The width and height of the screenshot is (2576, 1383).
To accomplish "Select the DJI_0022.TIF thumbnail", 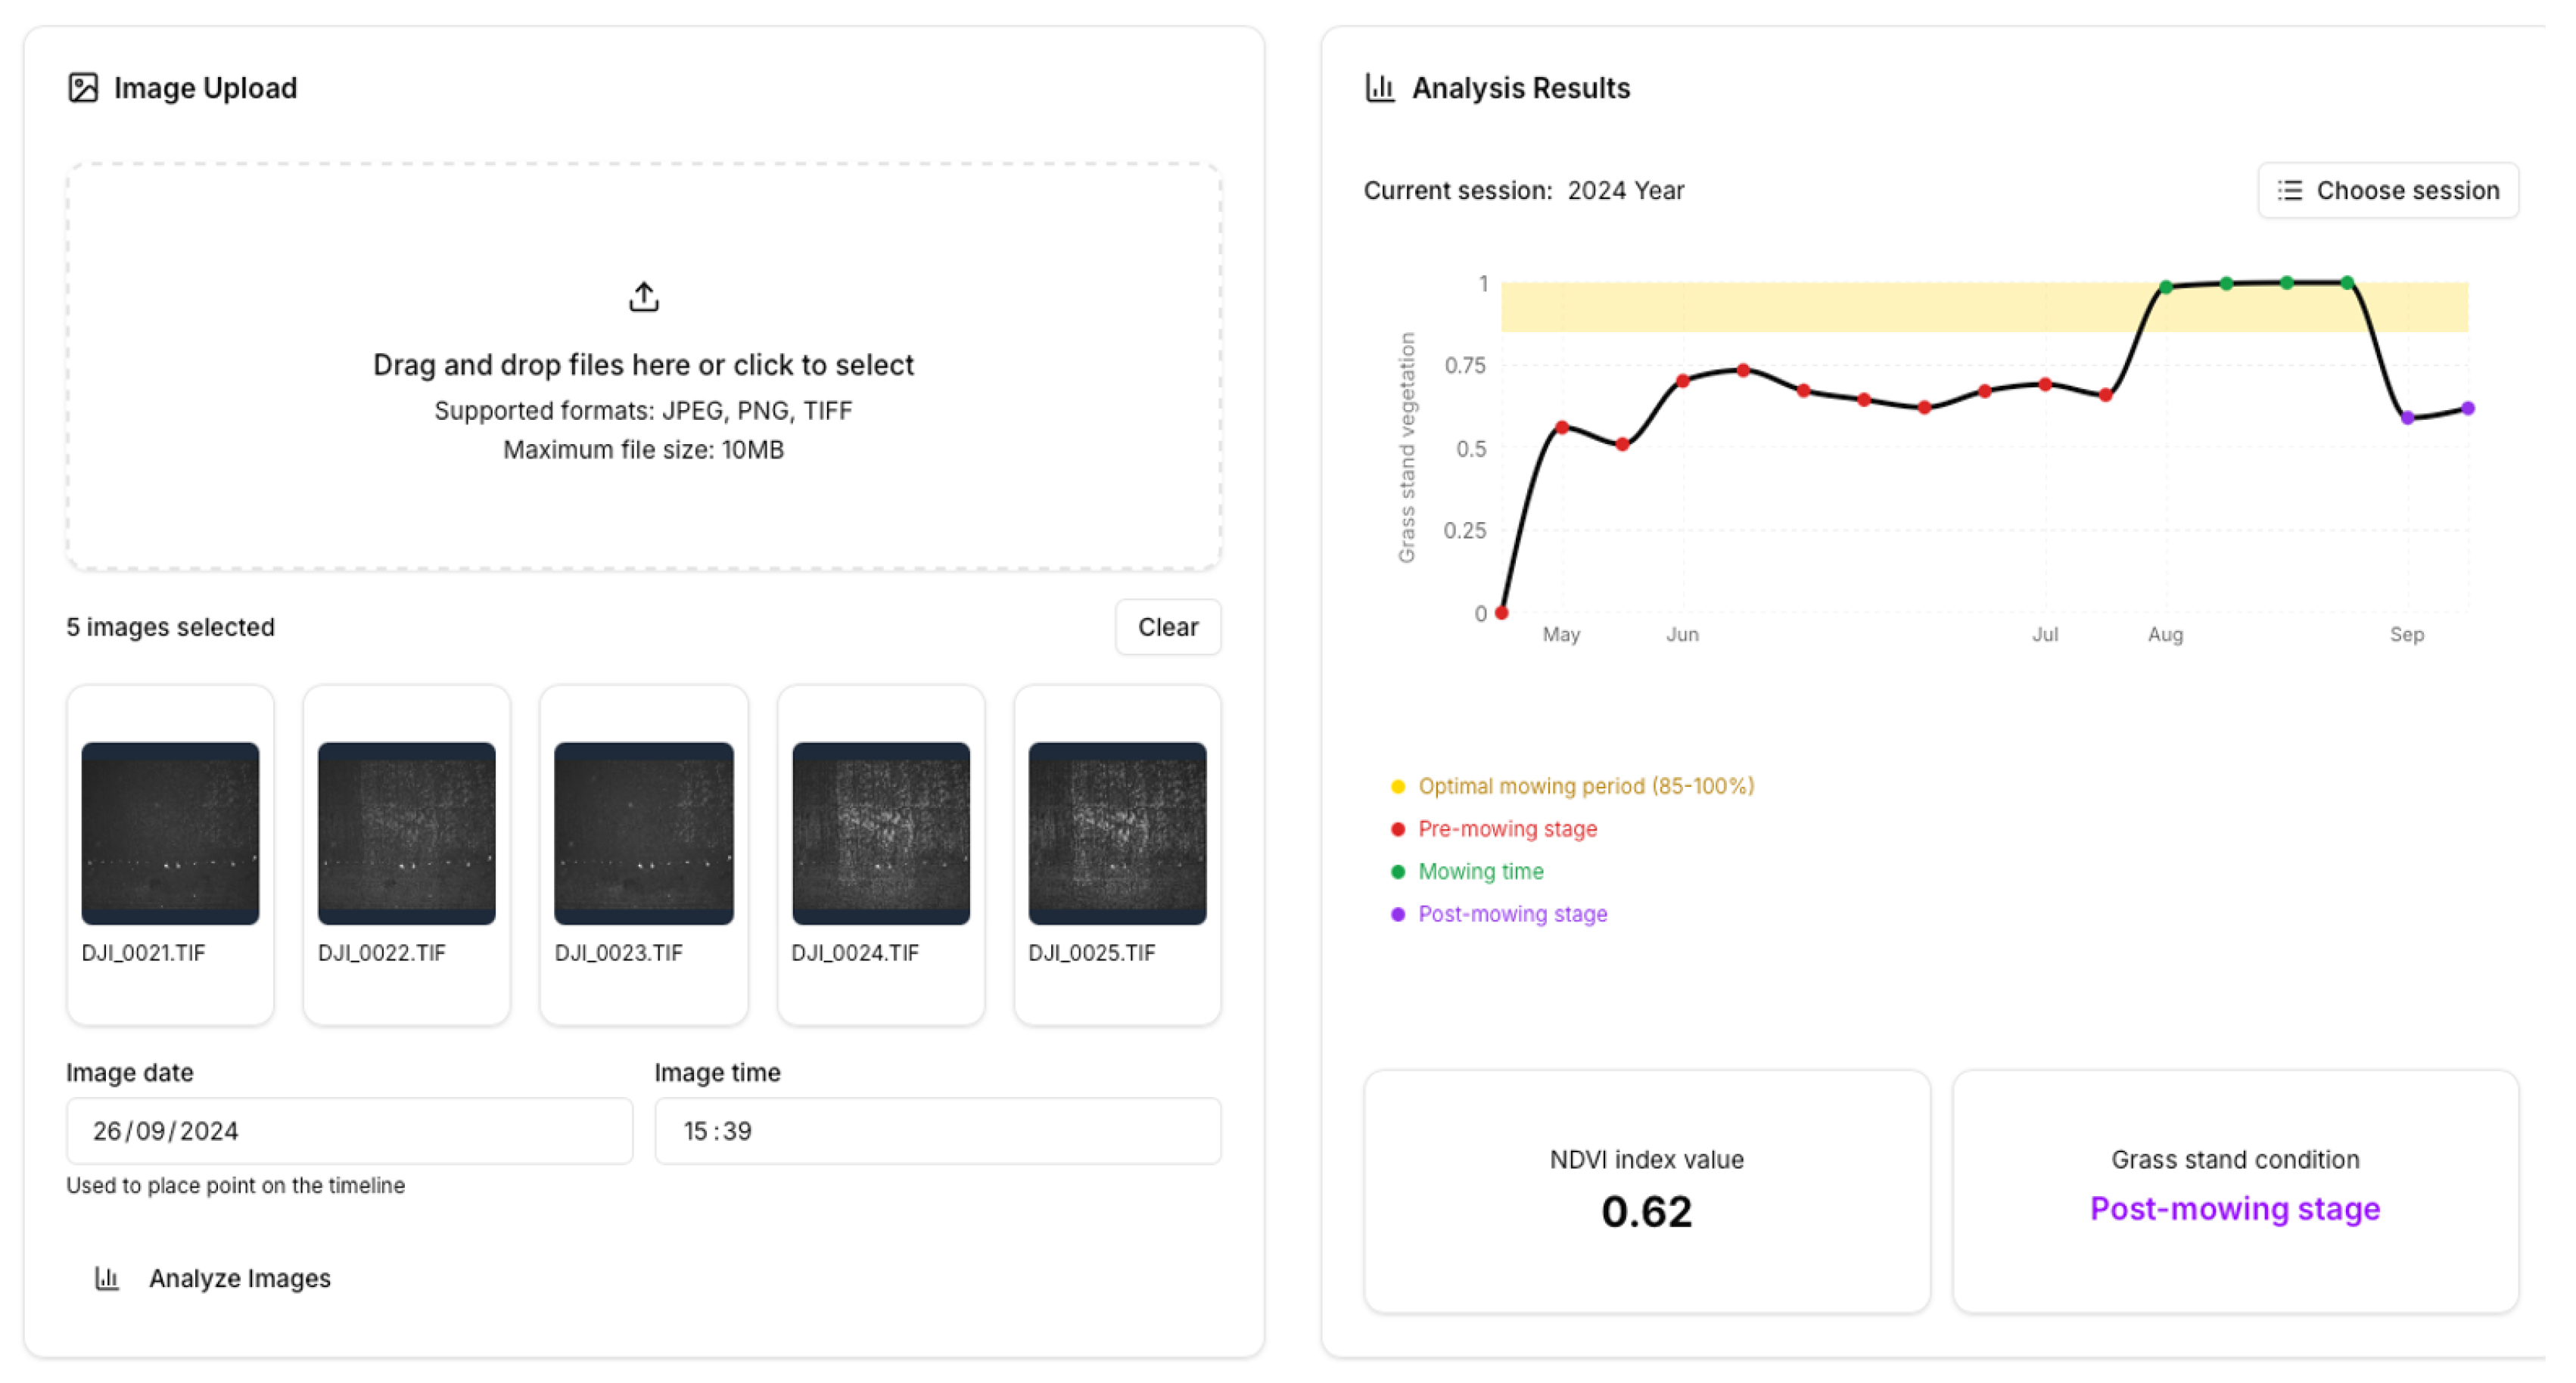I will coord(406,833).
